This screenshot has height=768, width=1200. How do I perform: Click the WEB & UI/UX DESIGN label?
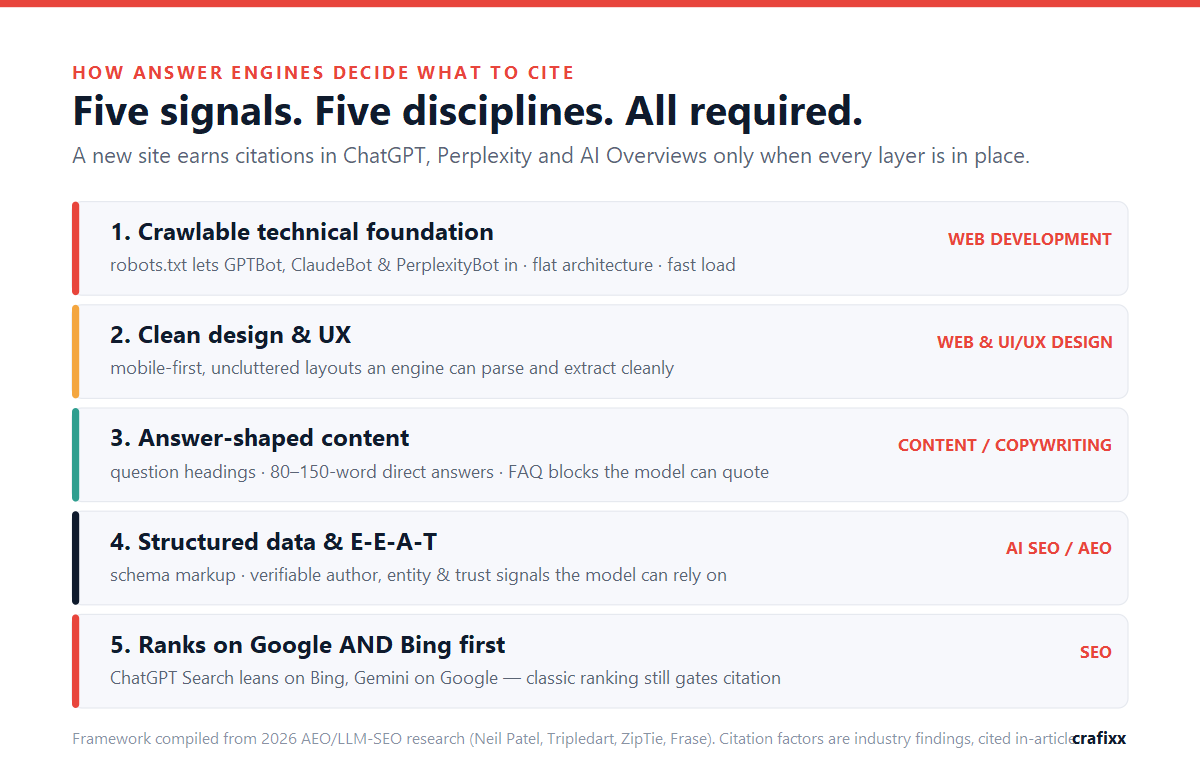tap(1025, 342)
